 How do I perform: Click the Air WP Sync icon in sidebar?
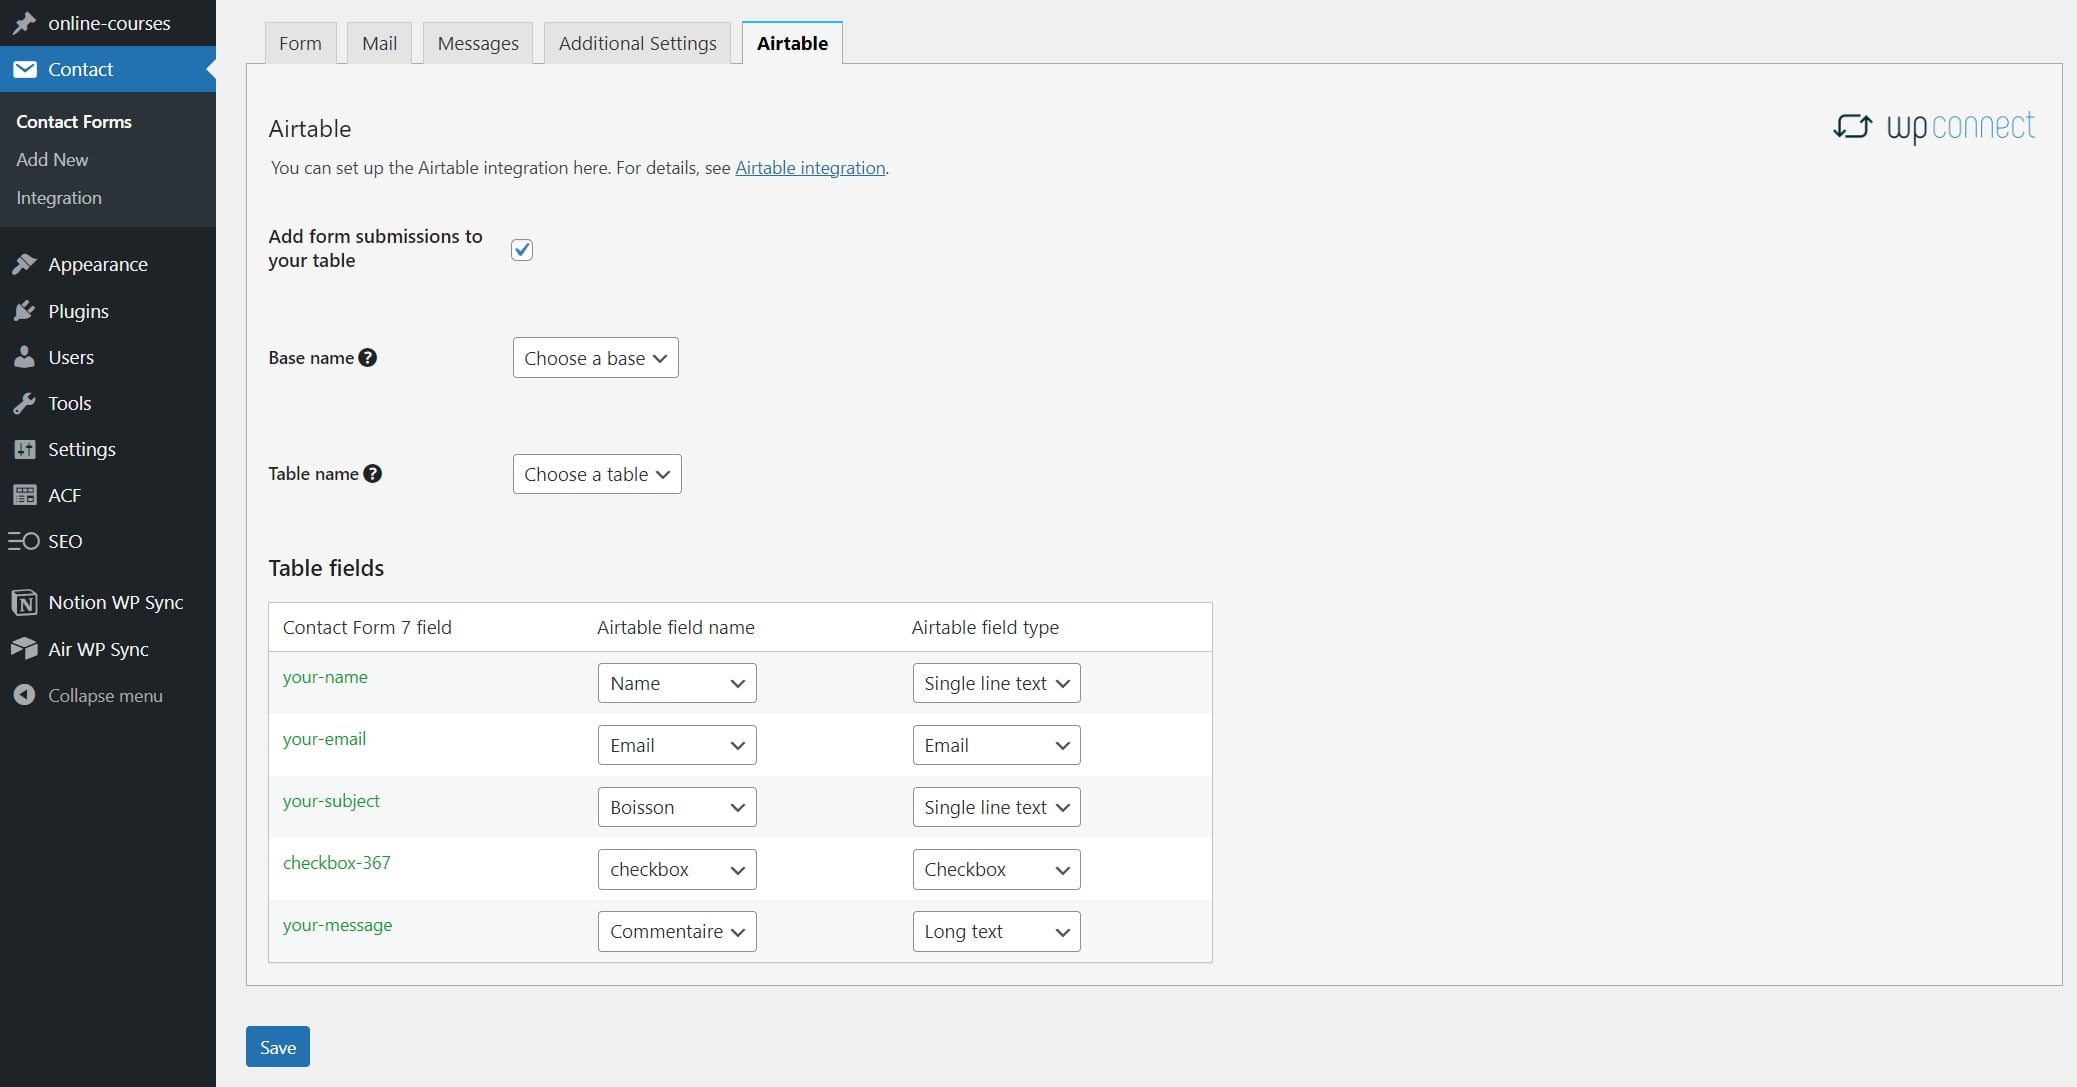(23, 647)
